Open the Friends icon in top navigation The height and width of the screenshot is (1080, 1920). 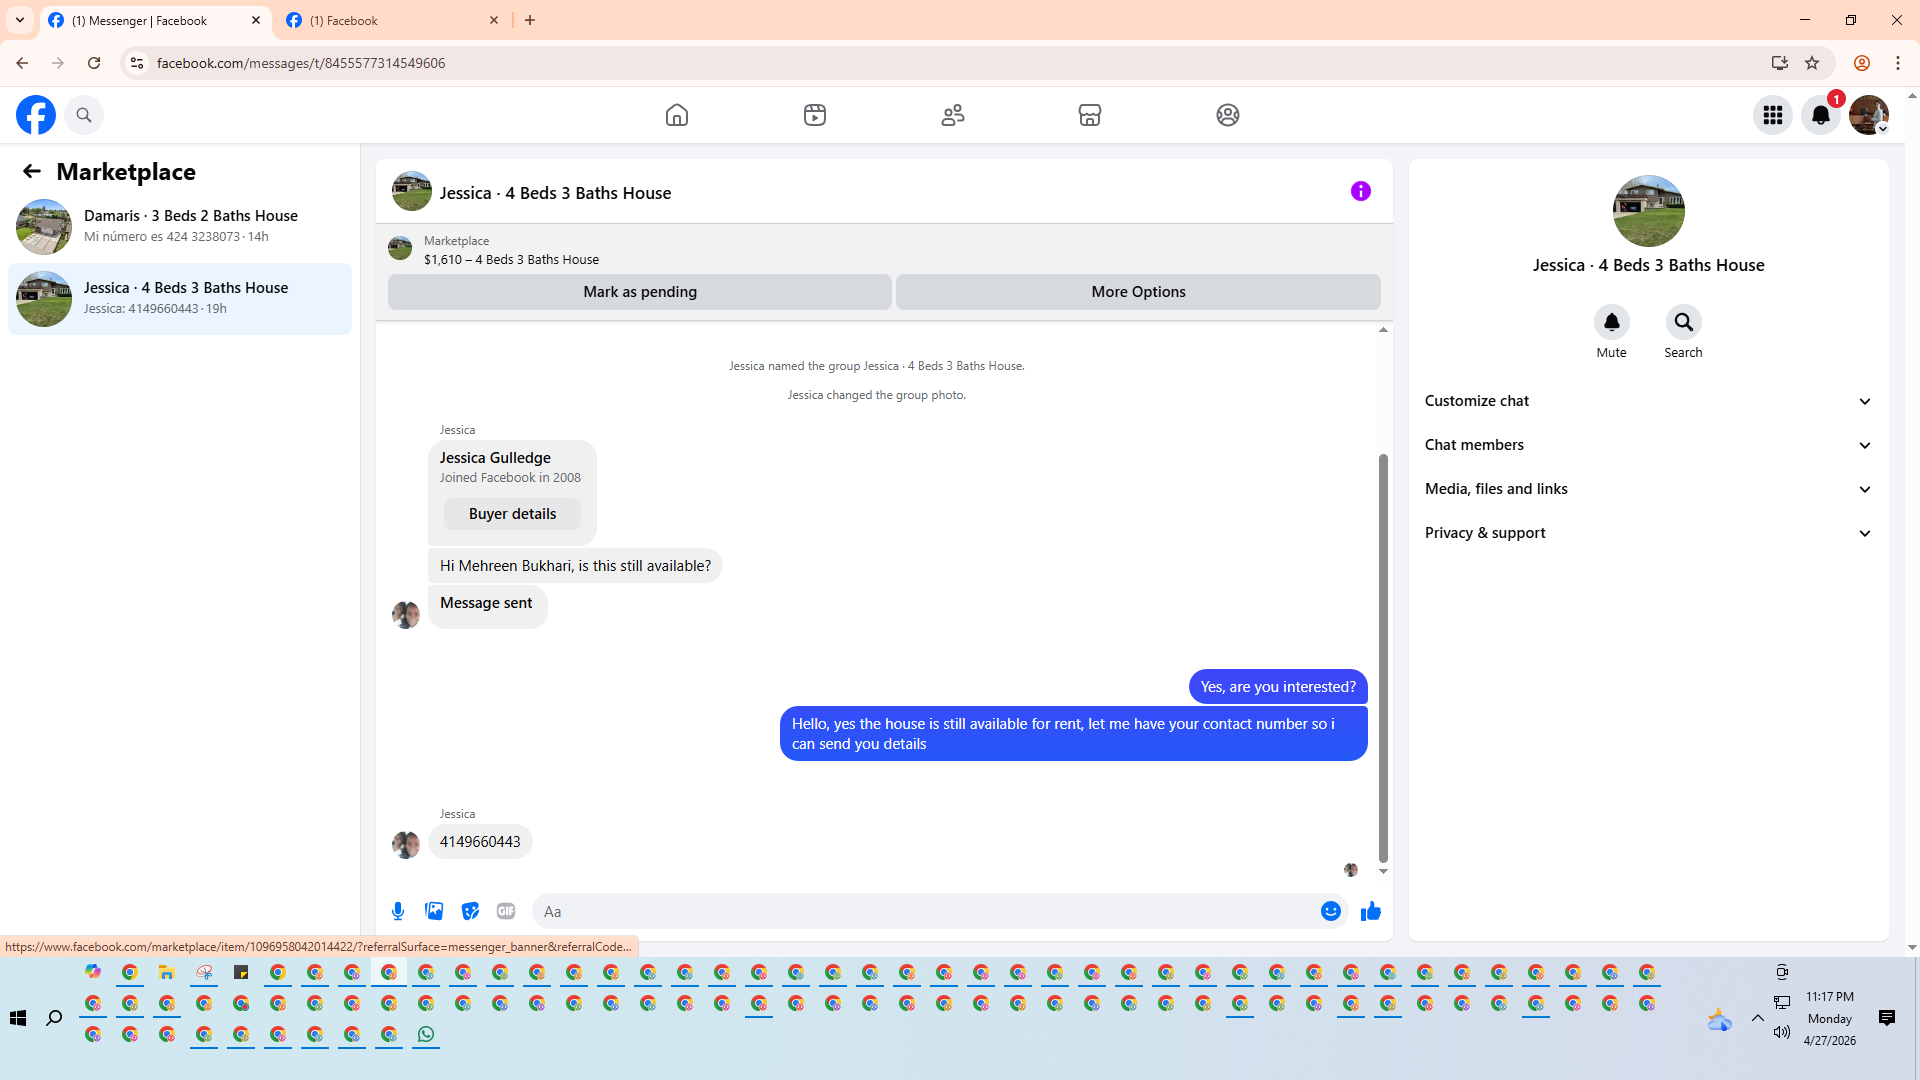(953, 115)
